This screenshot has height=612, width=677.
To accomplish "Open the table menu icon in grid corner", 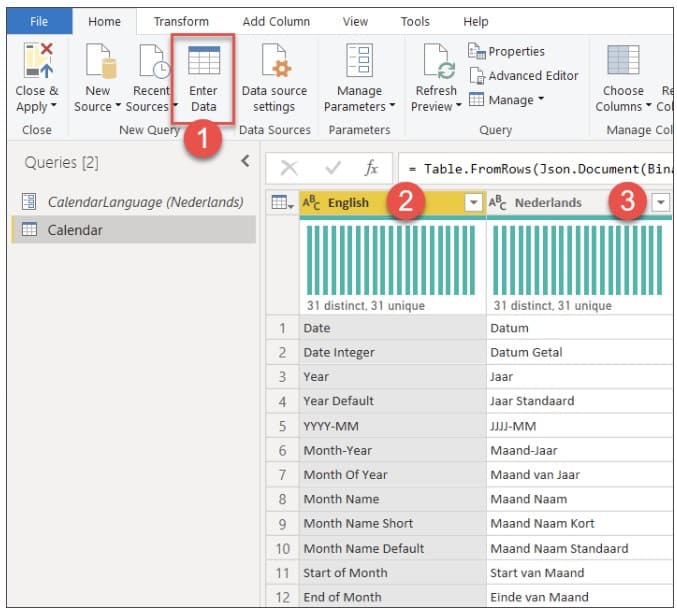I will pos(282,202).
